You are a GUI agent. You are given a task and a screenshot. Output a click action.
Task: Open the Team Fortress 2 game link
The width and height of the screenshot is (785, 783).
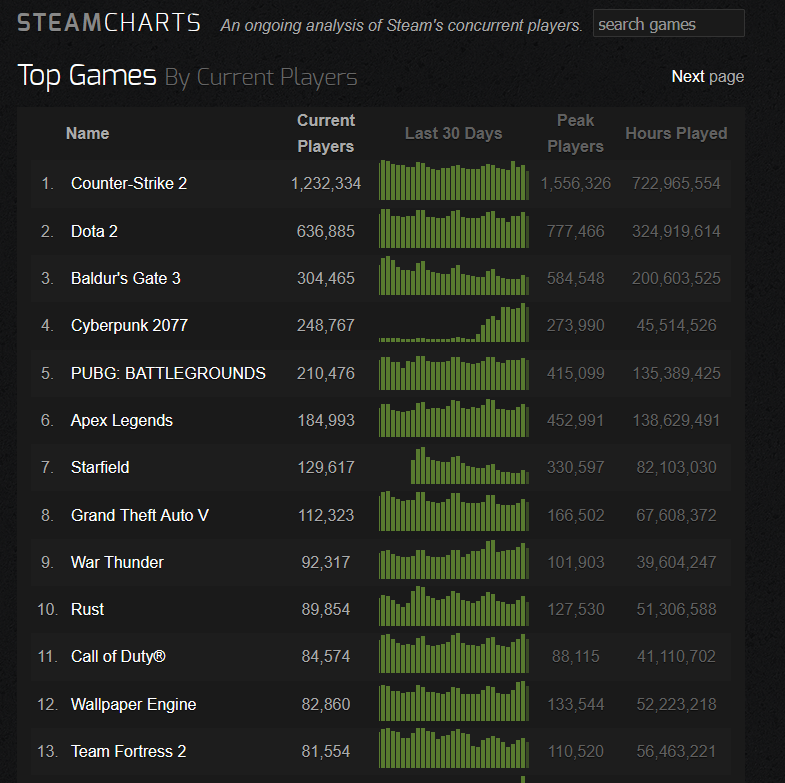point(129,751)
